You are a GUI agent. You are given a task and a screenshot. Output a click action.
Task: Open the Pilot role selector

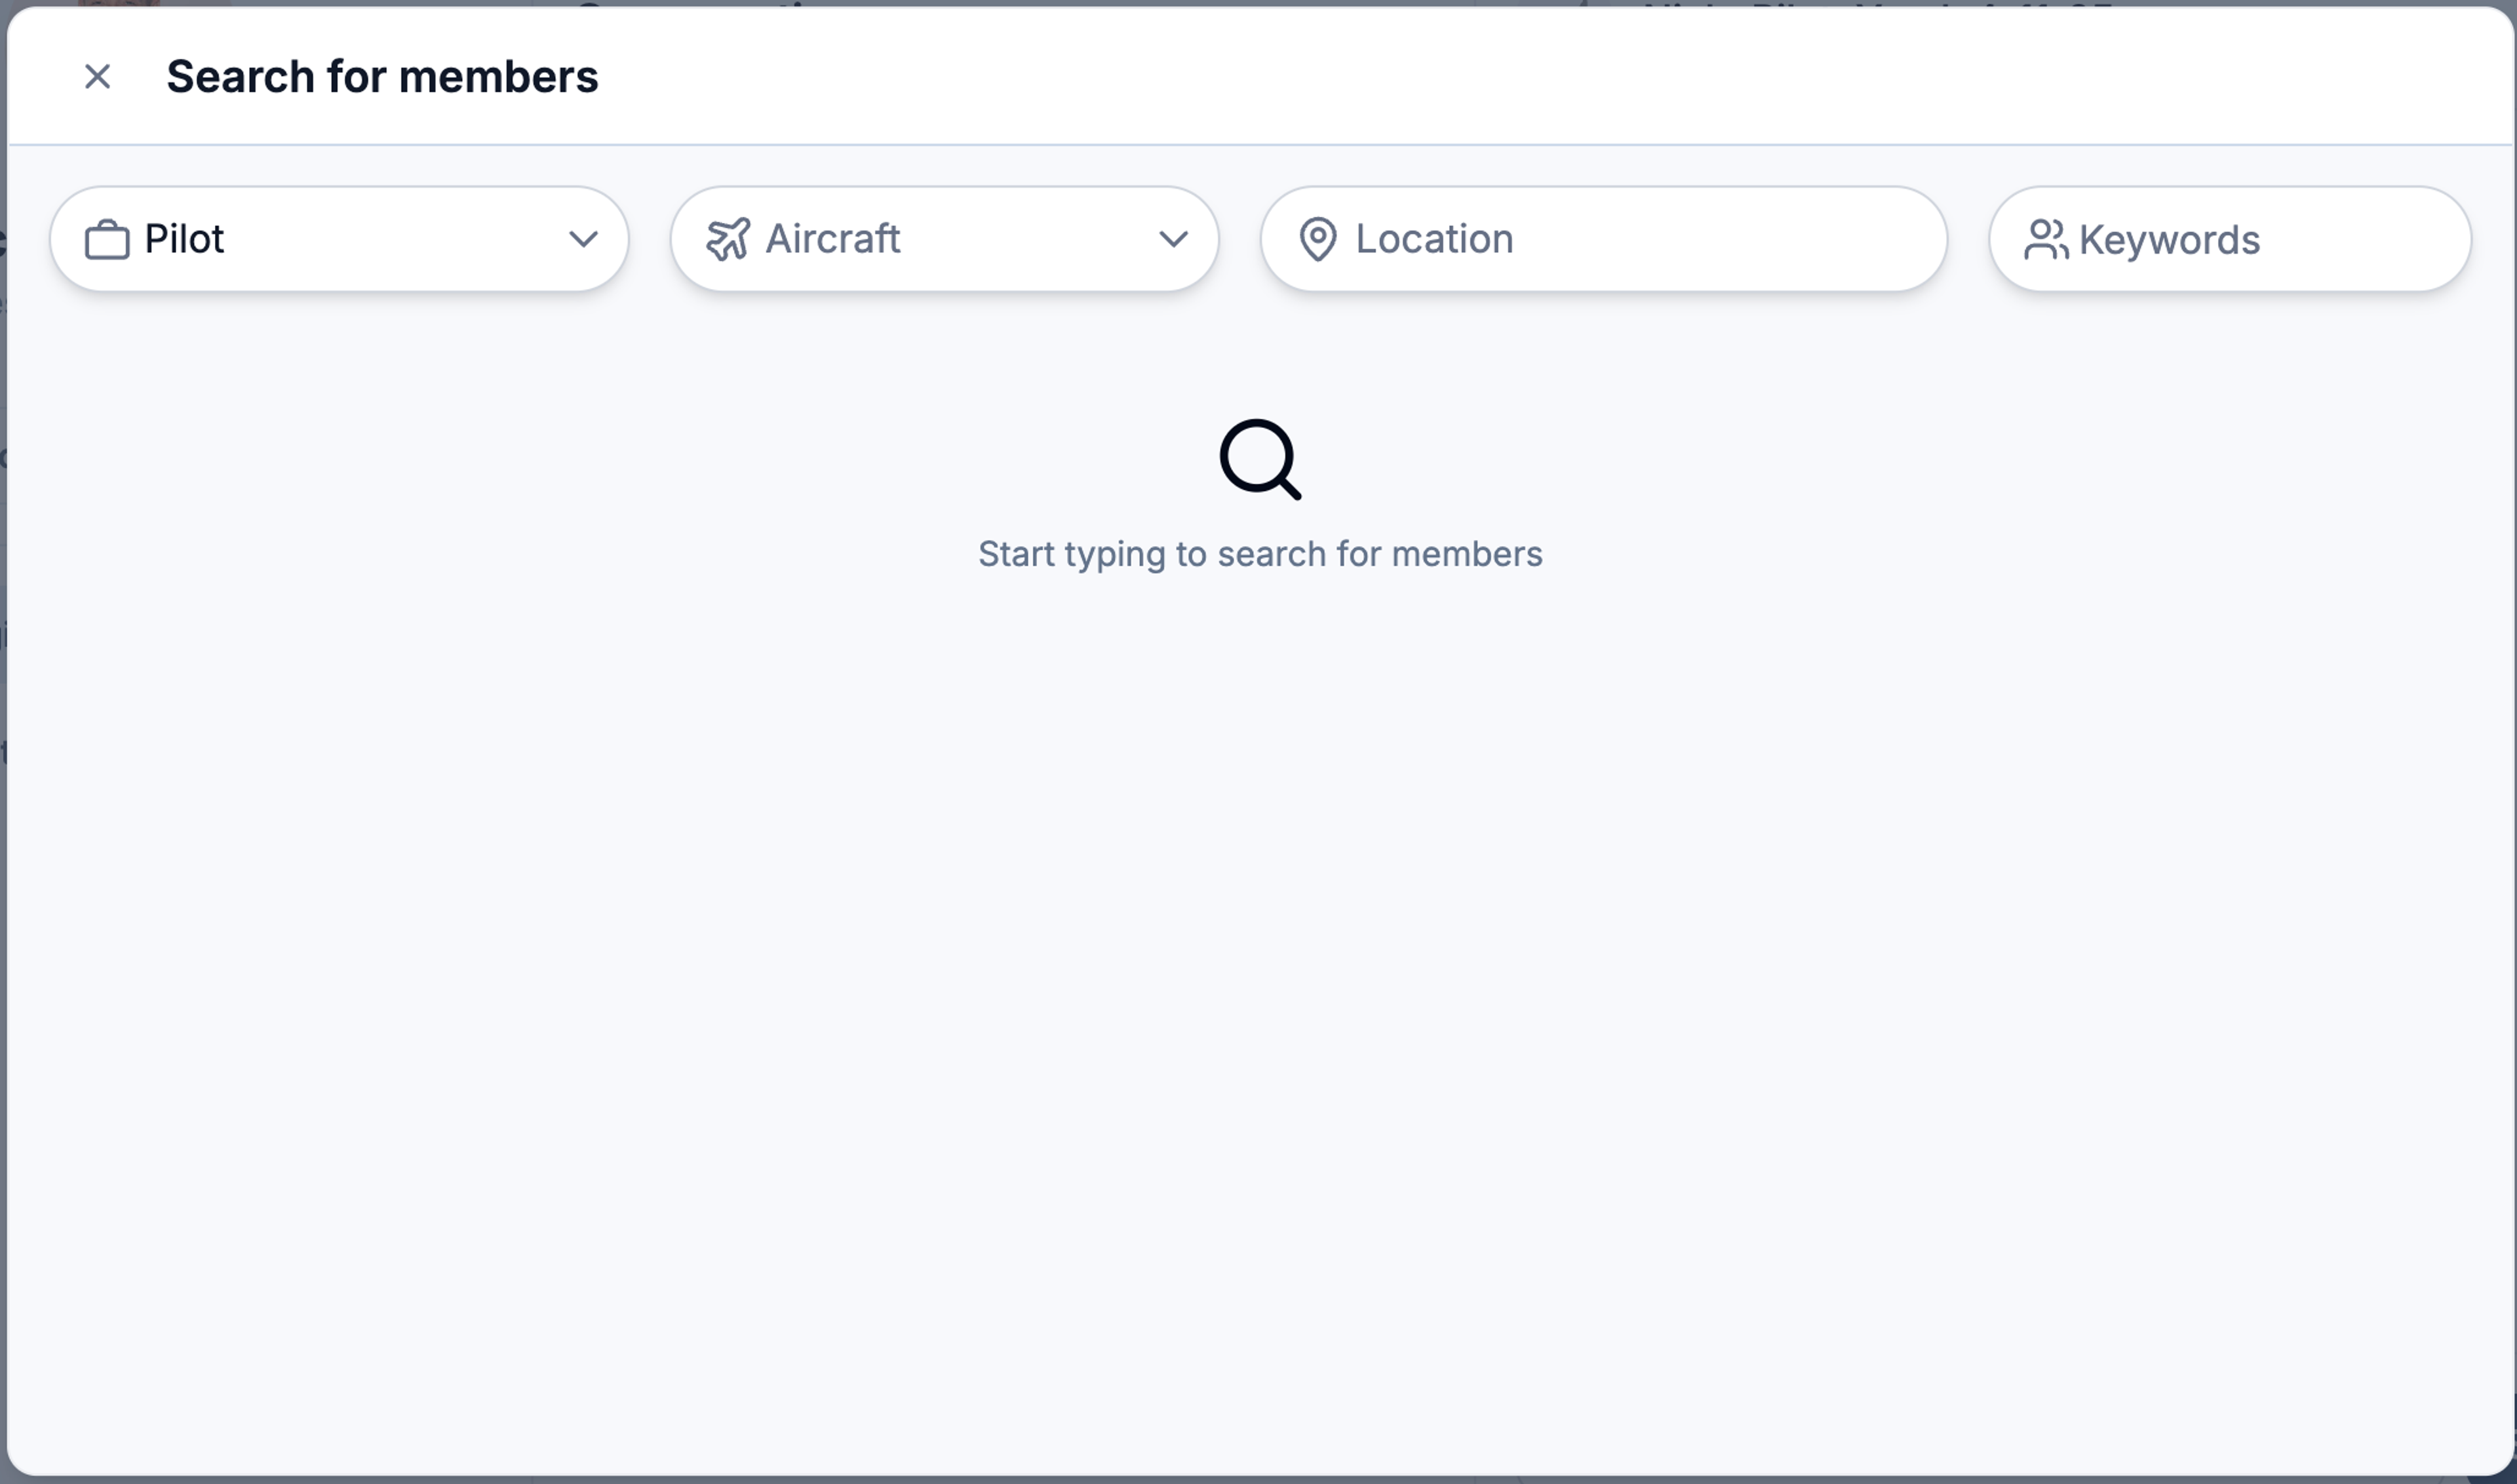[339, 239]
